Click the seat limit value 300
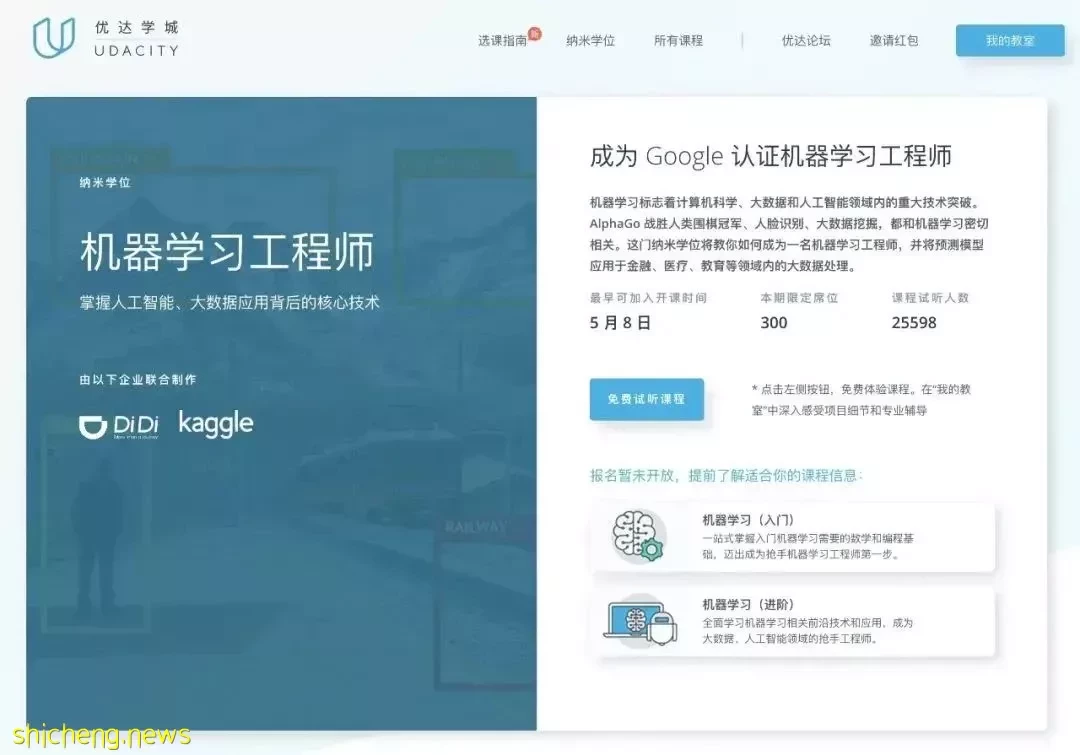Viewport: 1080px width, 755px height. click(x=773, y=322)
